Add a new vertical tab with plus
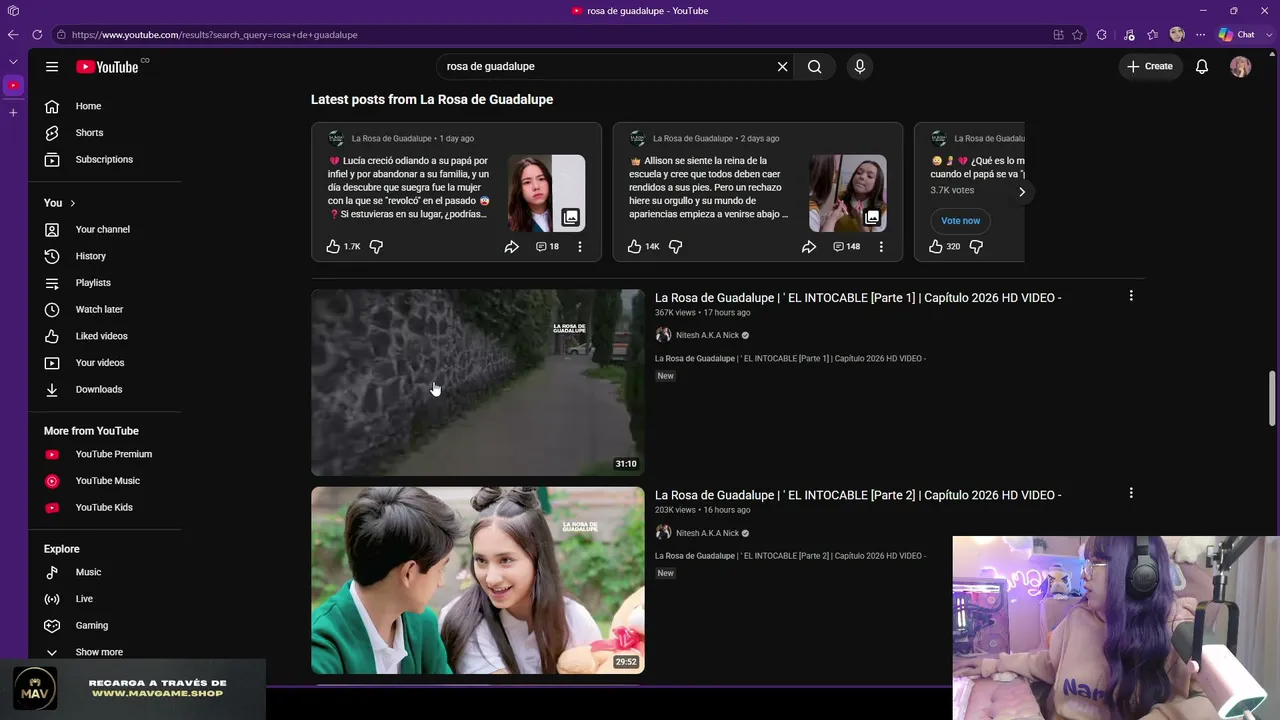Image resolution: width=1280 pixels, height=720 pixels. pos(13,113)
